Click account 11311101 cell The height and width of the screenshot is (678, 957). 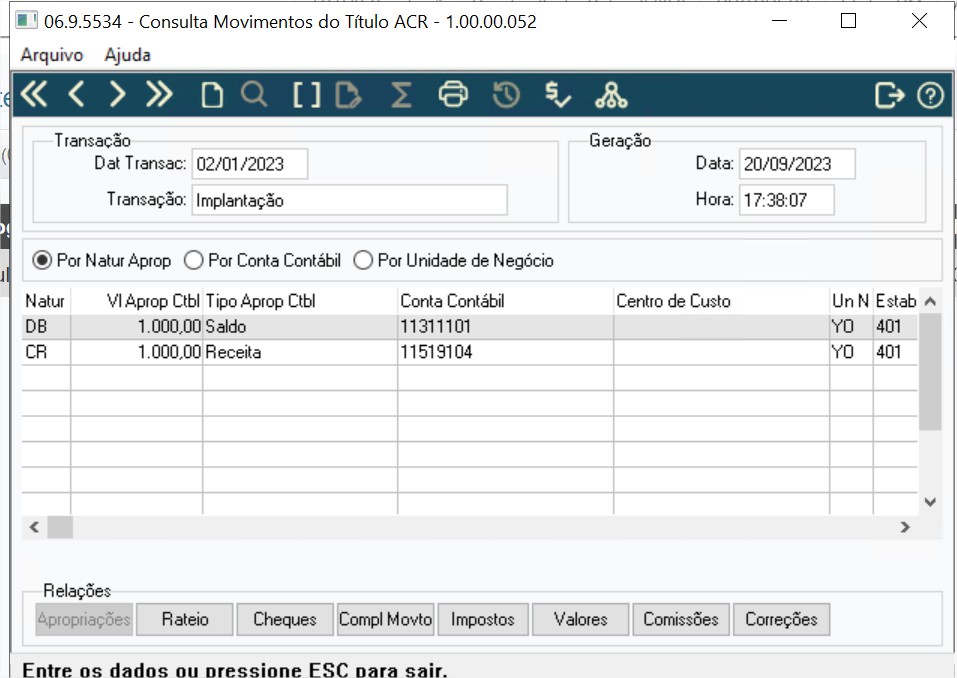[x=505, y=327]
